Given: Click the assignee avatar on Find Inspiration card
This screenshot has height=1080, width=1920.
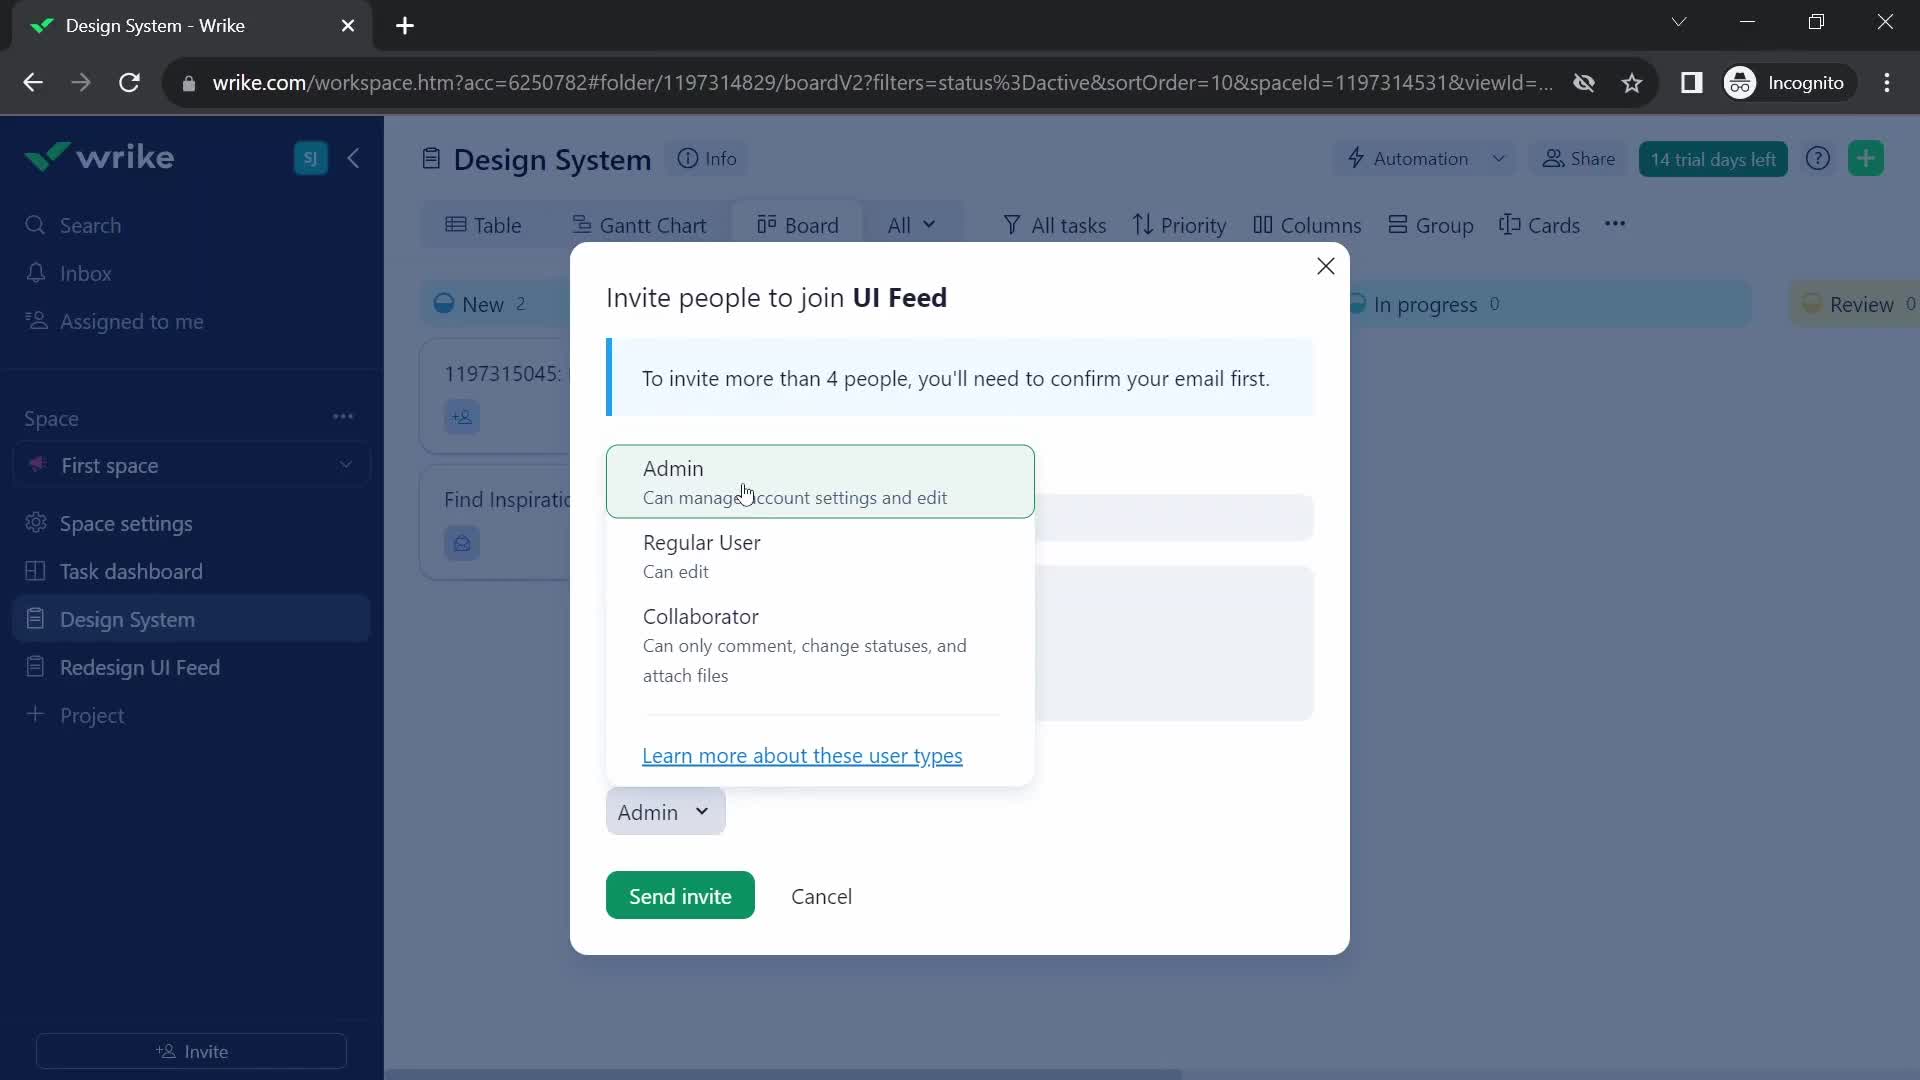Looking at the screenshot, I should 462,544.
